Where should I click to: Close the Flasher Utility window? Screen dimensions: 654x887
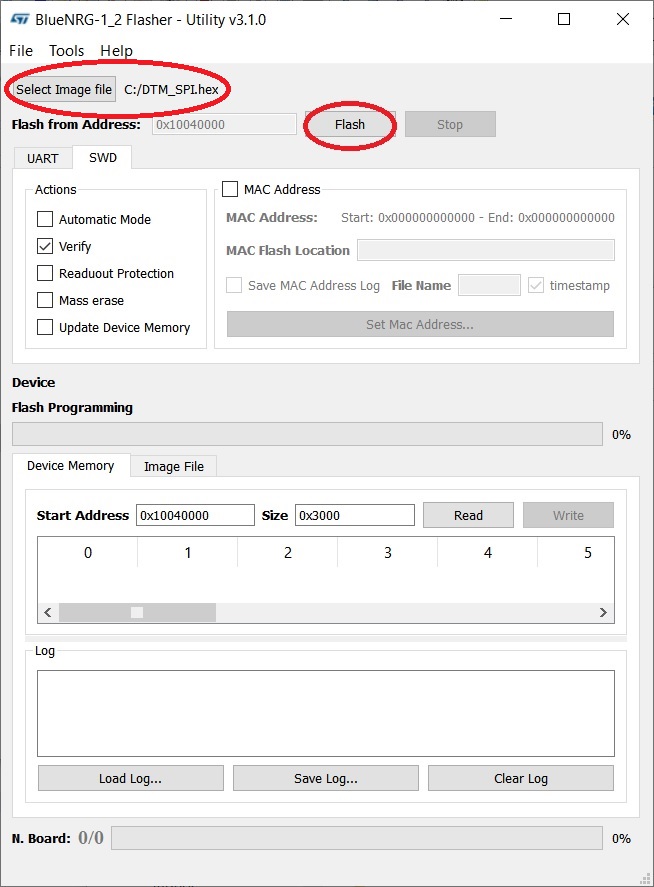point(623,19)
